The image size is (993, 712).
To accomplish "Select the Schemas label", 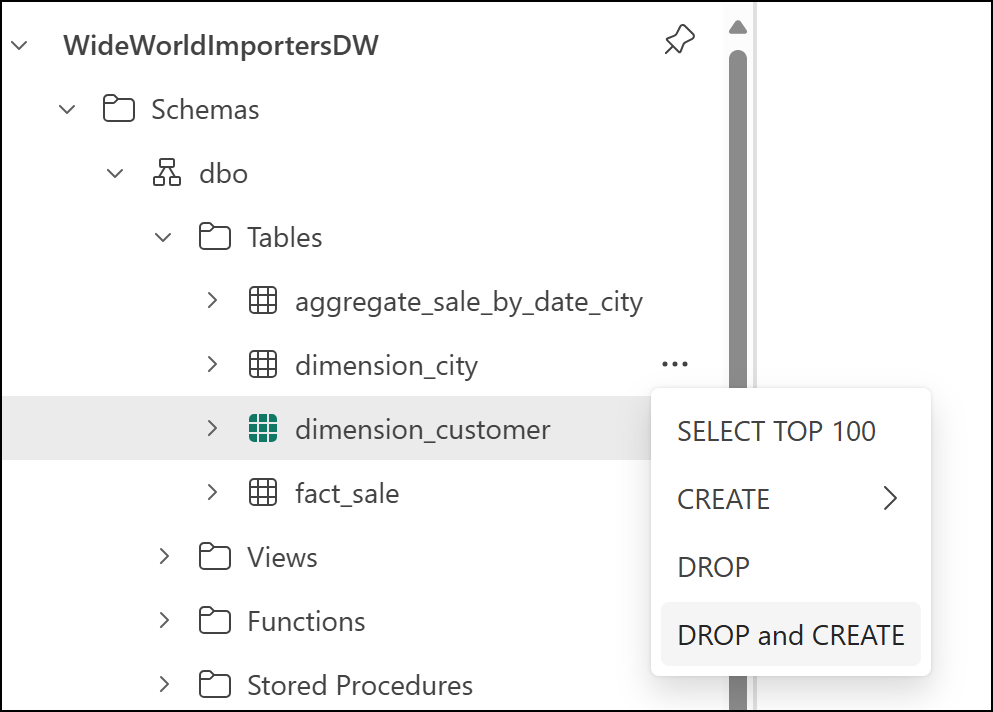I will coord(205,110).
